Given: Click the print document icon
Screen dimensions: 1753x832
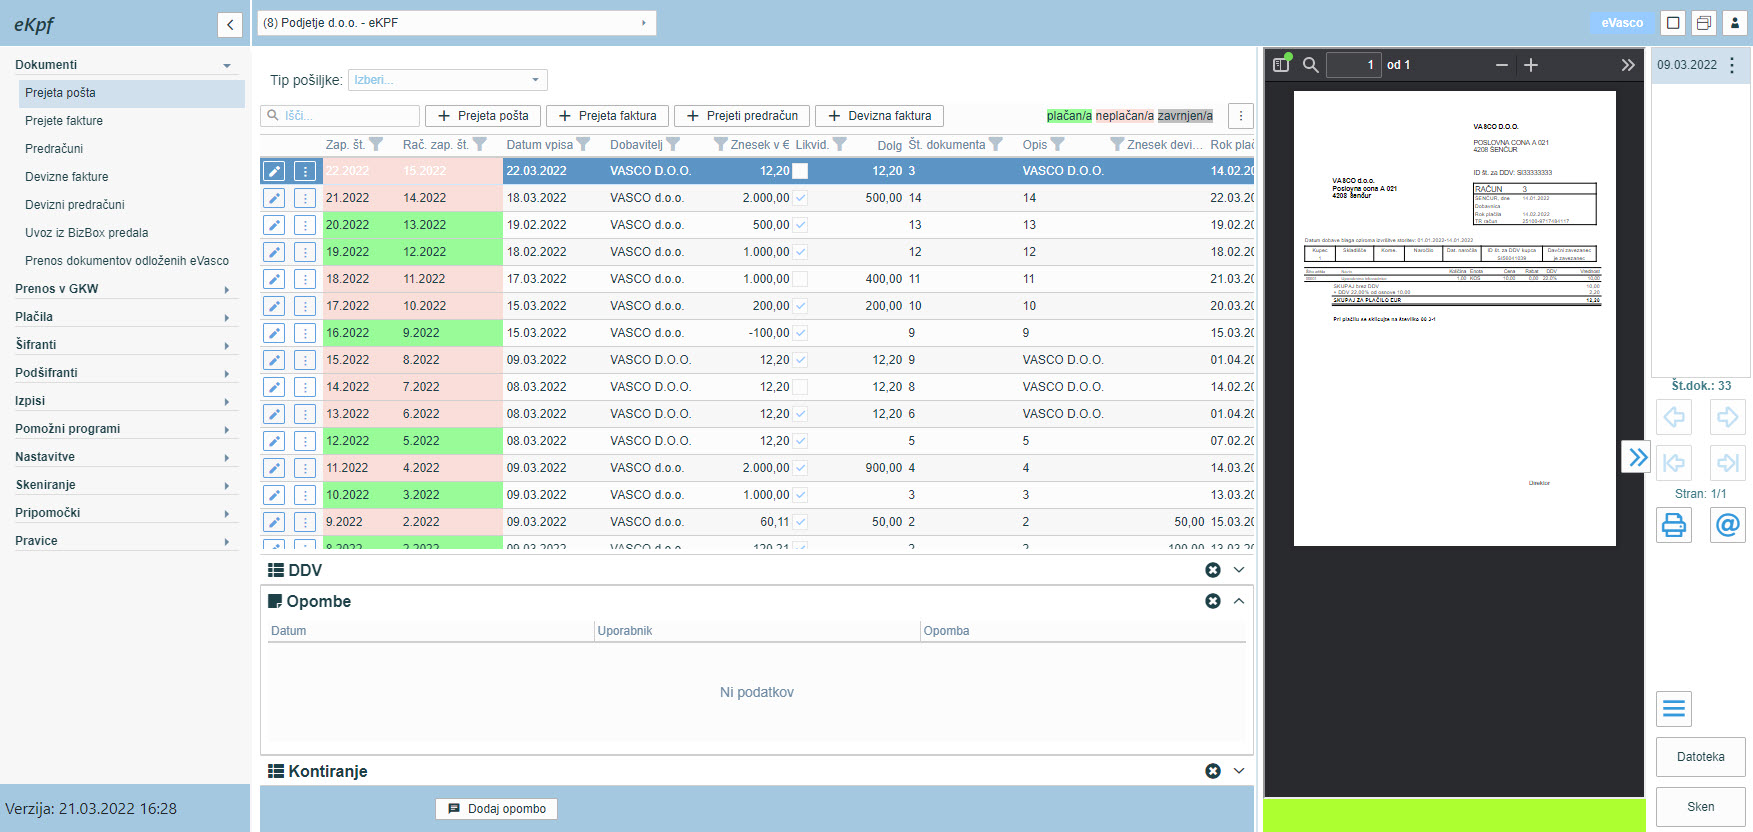Looking at the screenshot, I should click(x=1673, y=525).
